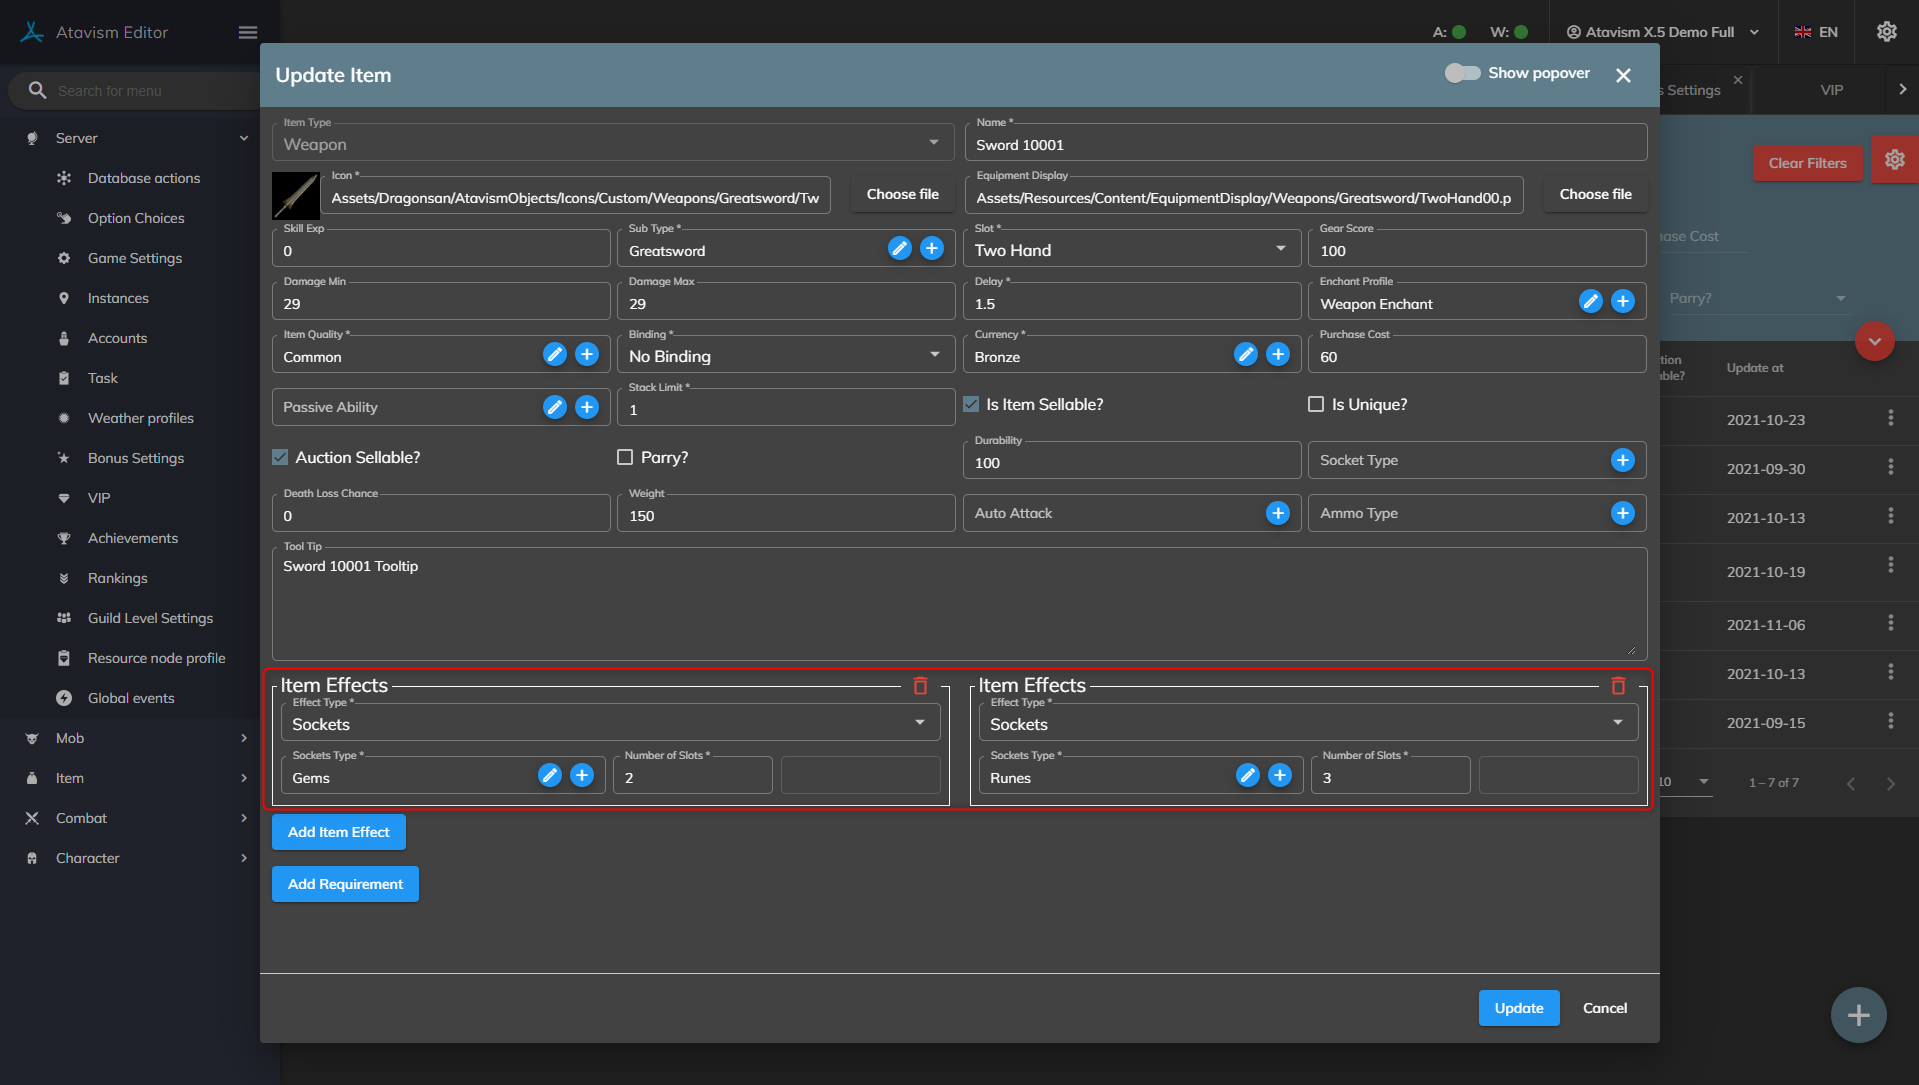Open the Item Type Weapon dropdown
The image size is (1919, 1085).
point(612,144)
